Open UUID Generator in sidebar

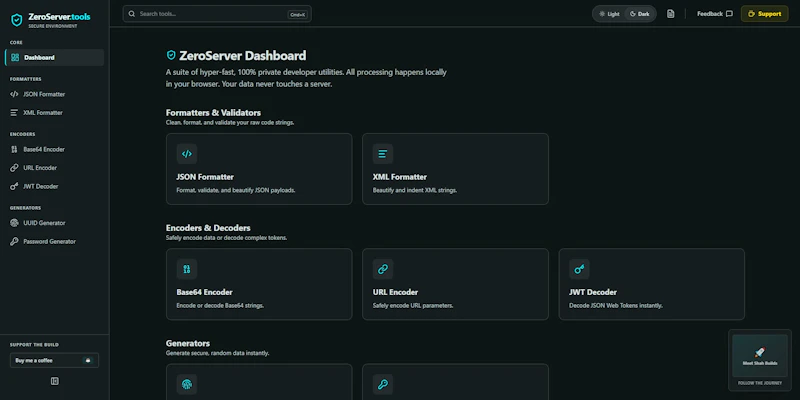[55, 223]
